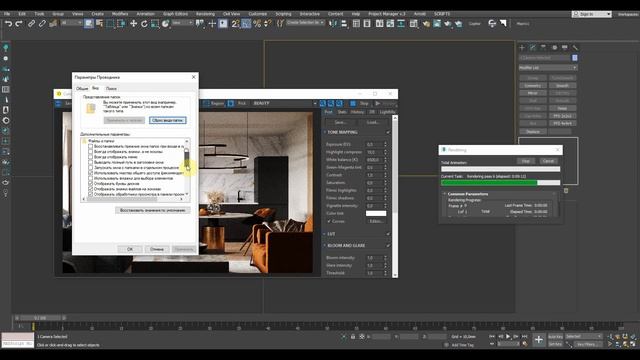The height and width of the screenshot is (360, 640).
Task: Click Cancel in the Rendering dialog
Action: [548, 161]
